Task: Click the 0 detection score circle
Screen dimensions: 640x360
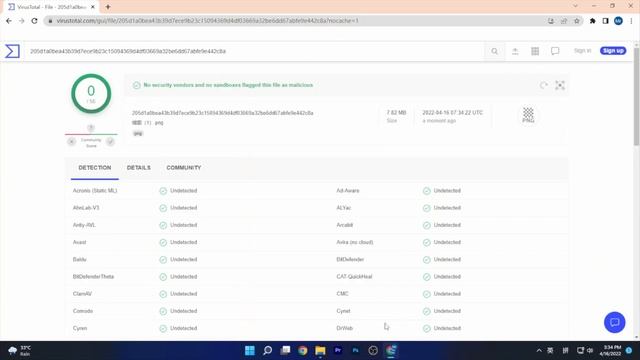Action: 91,93
